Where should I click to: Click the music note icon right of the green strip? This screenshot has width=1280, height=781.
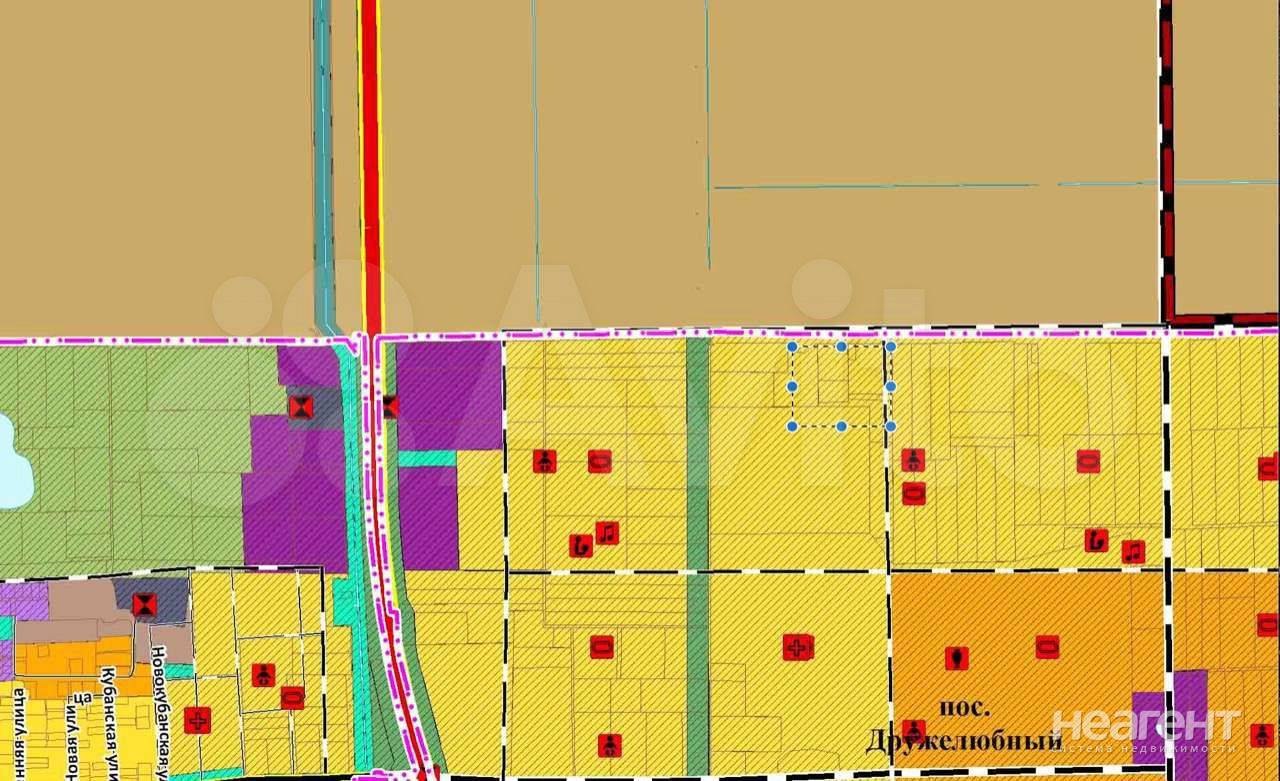click(x=607, y=533)
